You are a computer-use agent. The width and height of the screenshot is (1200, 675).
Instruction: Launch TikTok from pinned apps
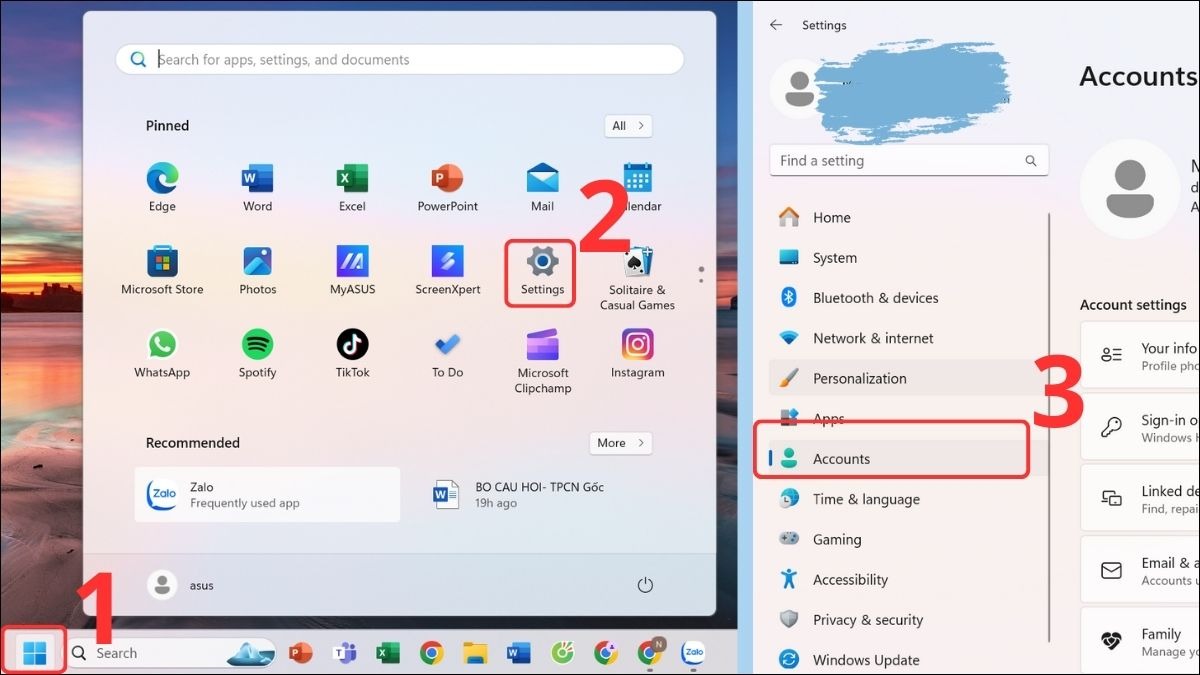352,353
